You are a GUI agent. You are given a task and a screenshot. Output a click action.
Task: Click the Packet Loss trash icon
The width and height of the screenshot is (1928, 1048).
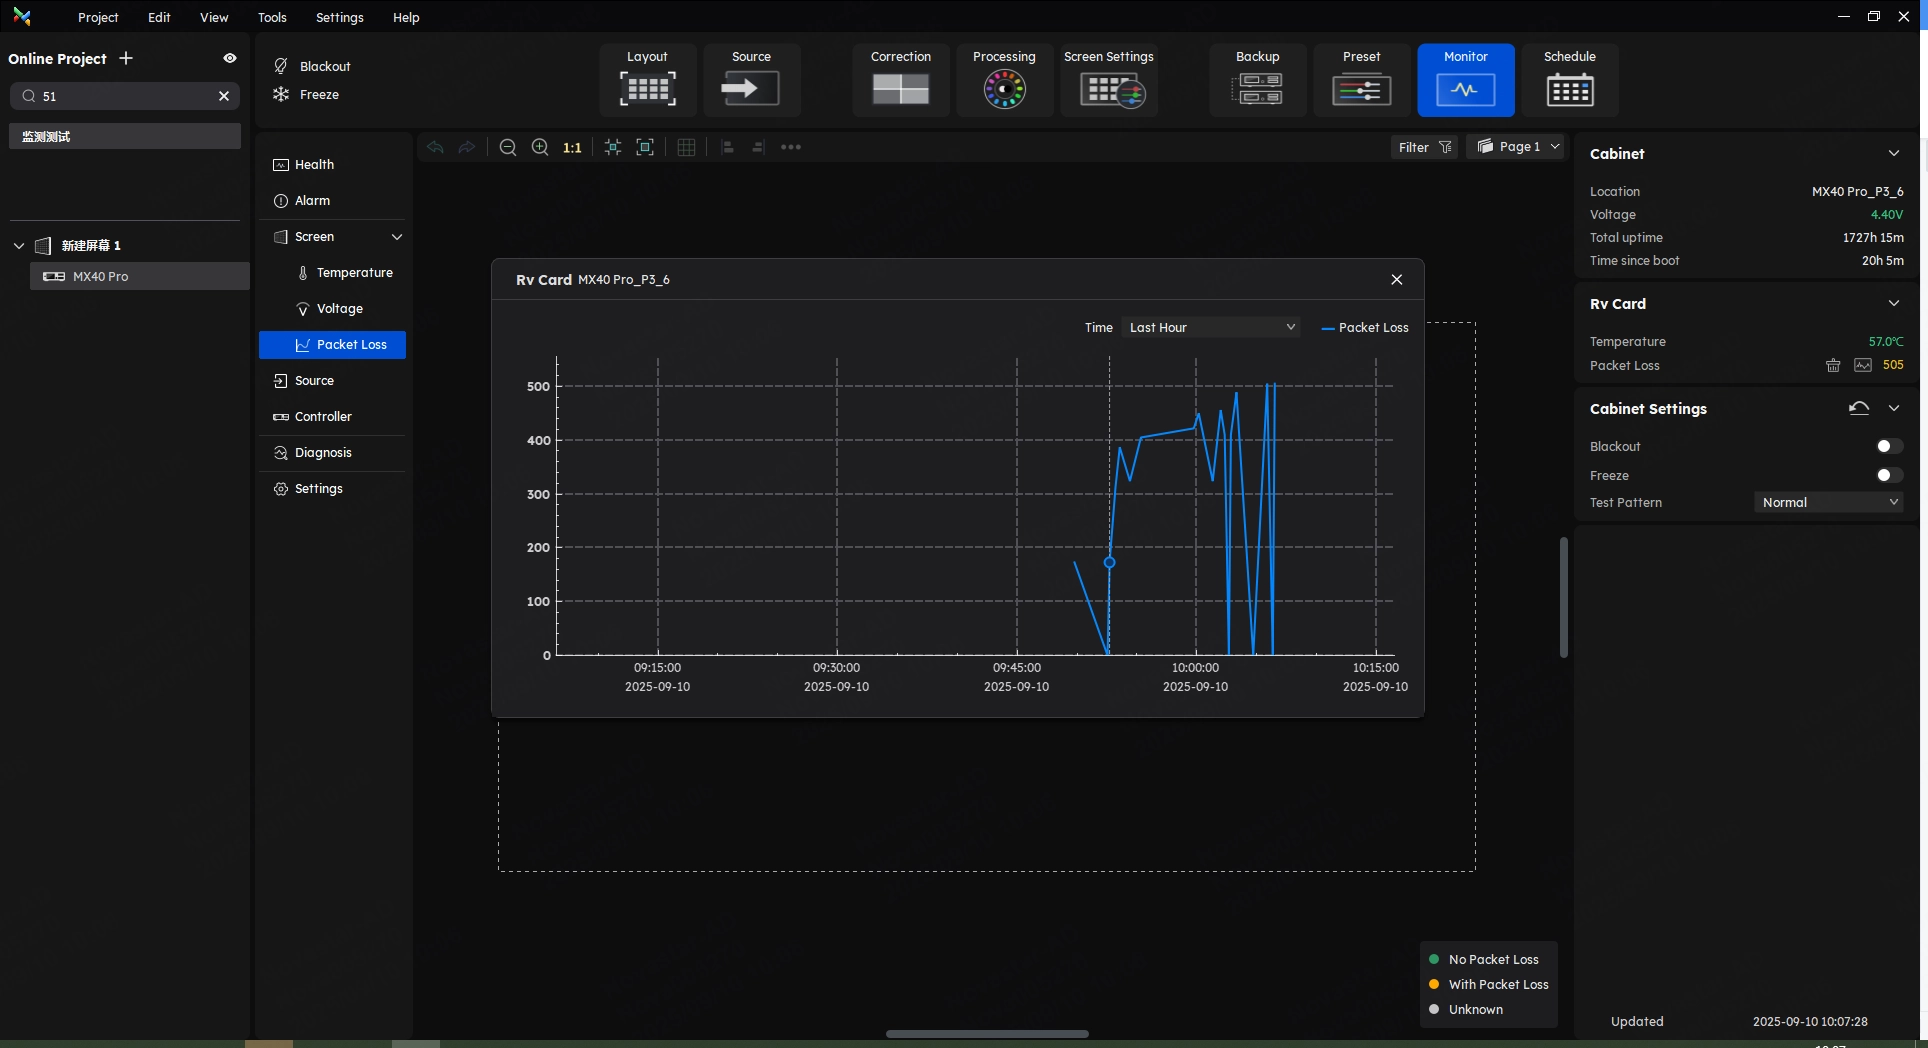pyautogui.click(x=1833, y=366)
